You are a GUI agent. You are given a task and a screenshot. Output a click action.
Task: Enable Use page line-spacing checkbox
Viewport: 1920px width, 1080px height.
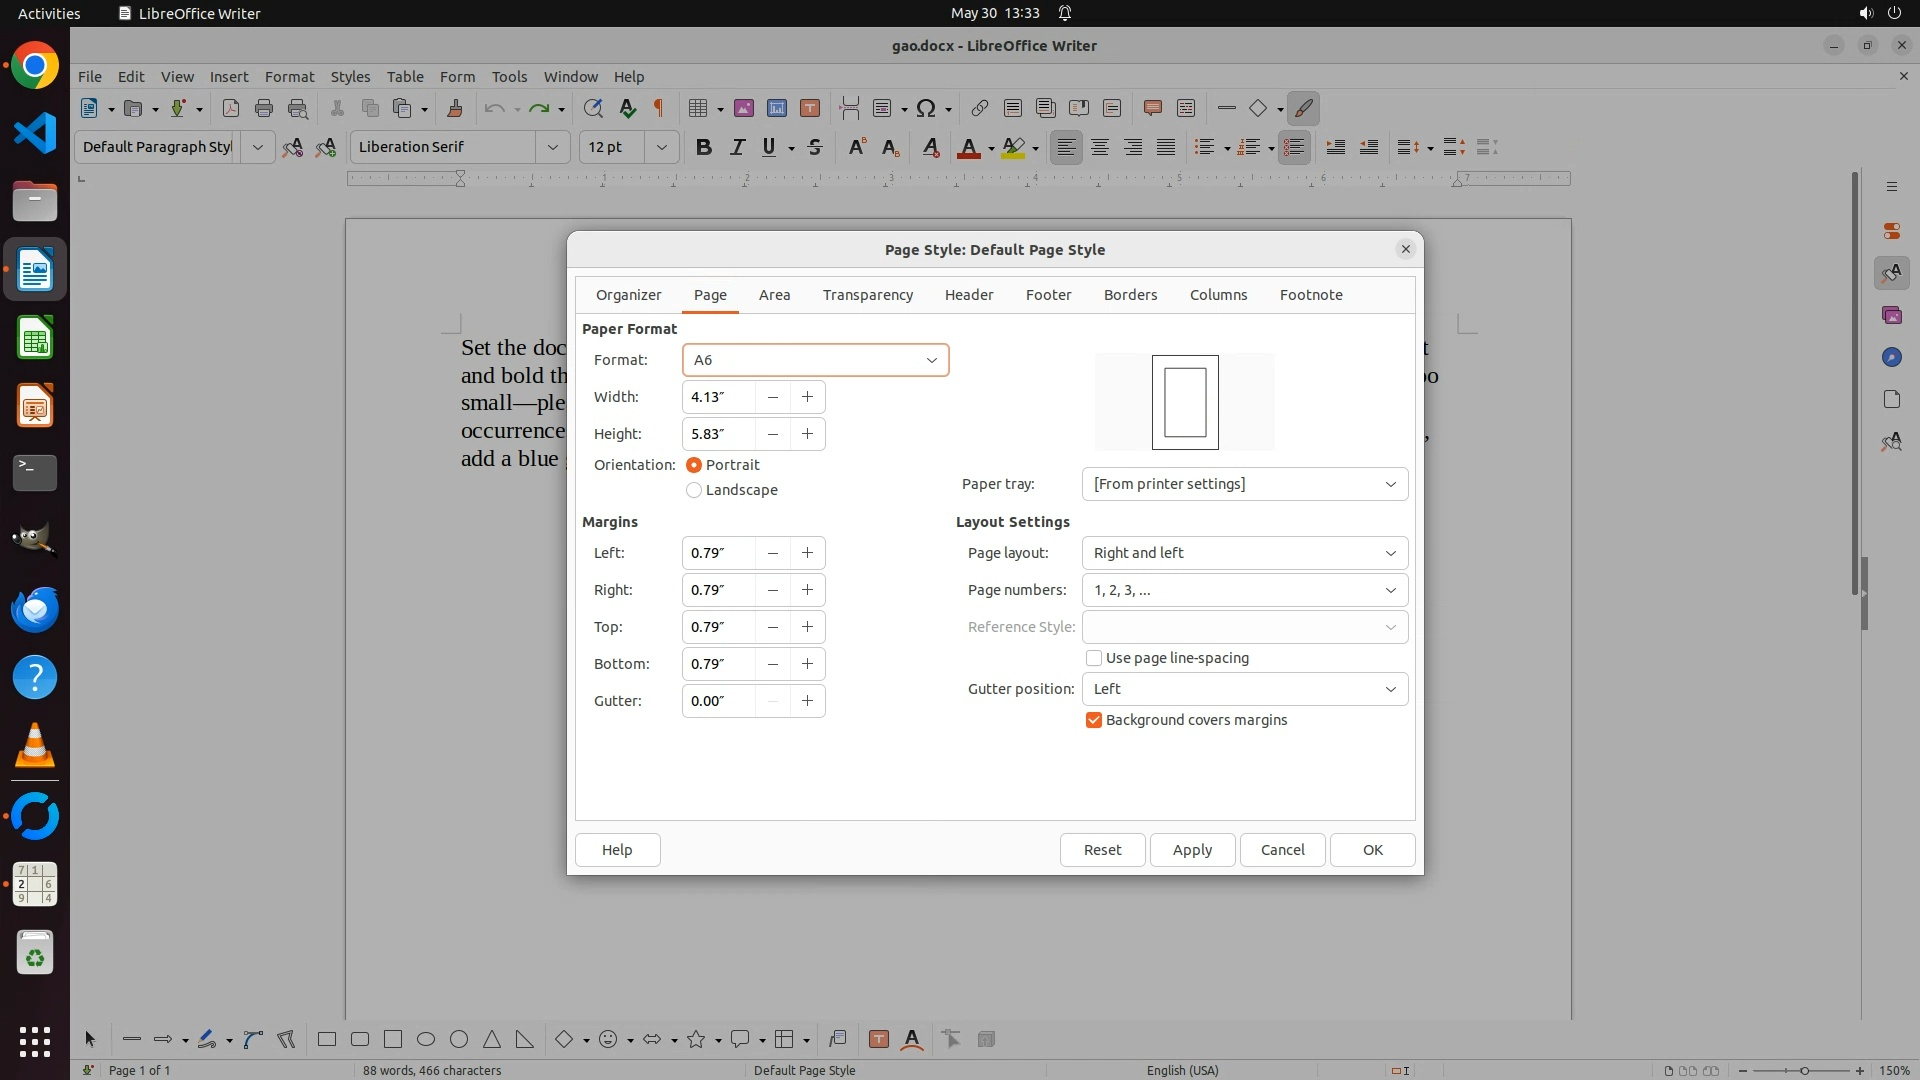click(x=1094, y=658)
